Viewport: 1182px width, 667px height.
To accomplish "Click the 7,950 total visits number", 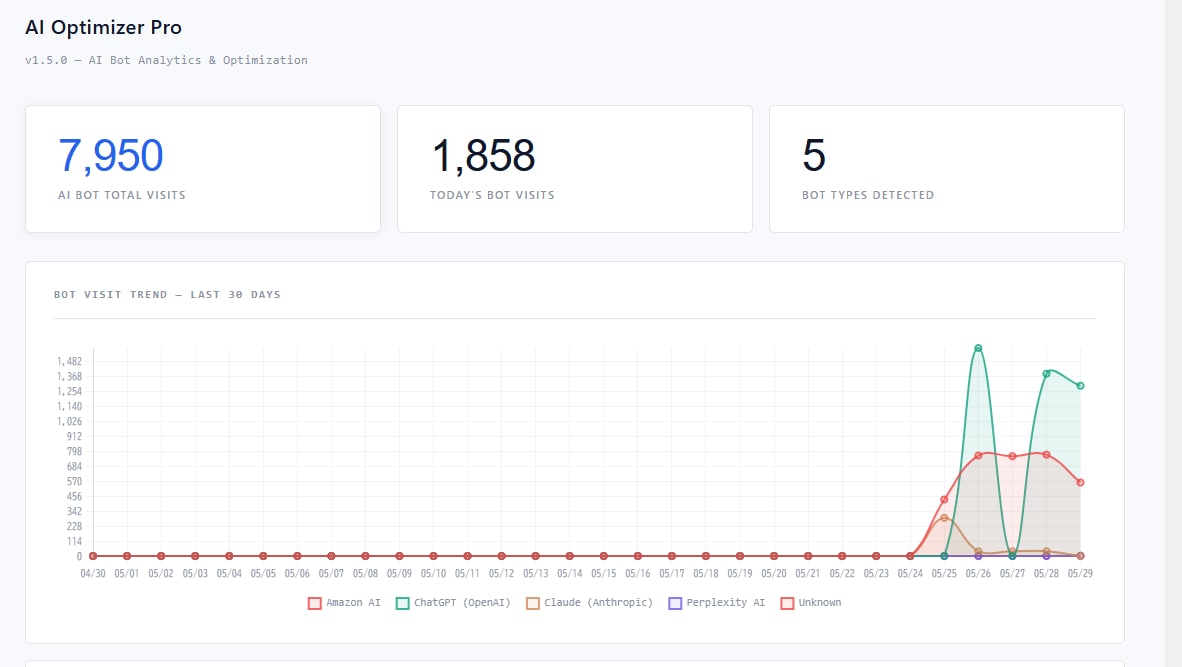I will point(111,155).
